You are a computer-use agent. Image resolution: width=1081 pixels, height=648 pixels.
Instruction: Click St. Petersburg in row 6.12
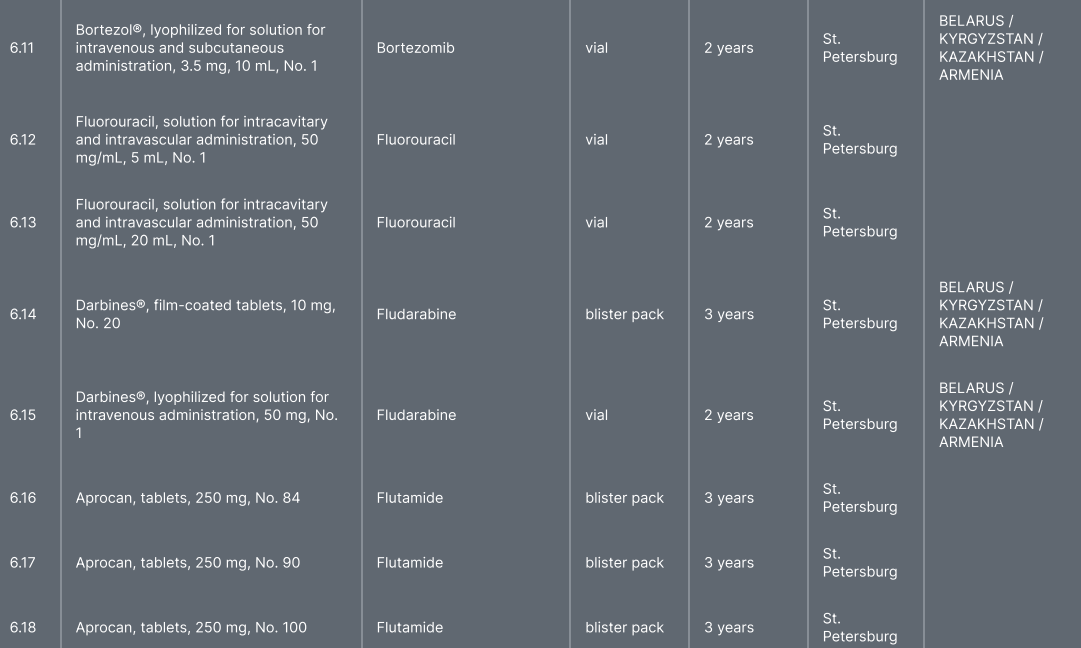pyautogui.click(x=859, y=140)
